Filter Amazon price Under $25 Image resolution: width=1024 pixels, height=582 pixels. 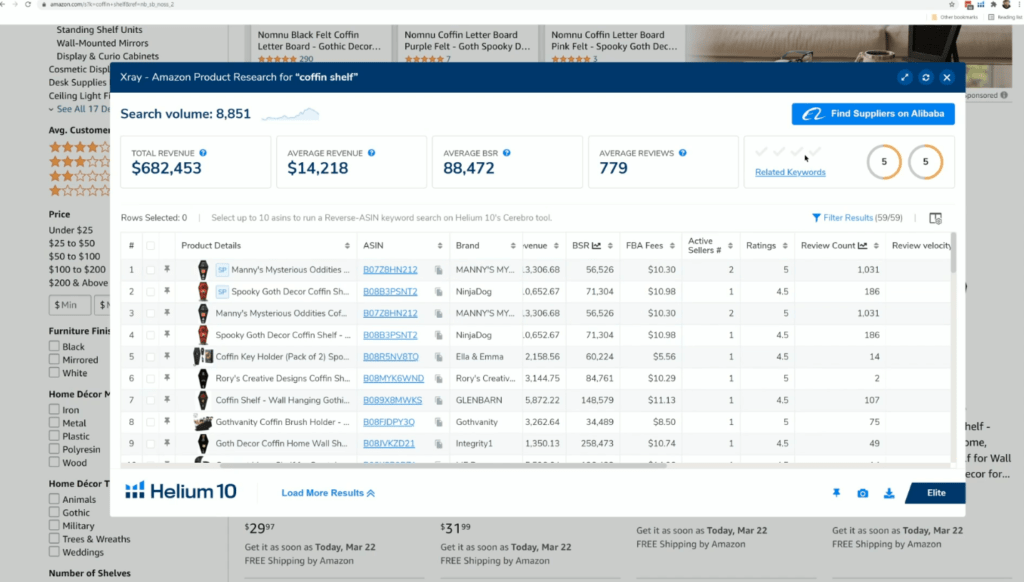71,230
